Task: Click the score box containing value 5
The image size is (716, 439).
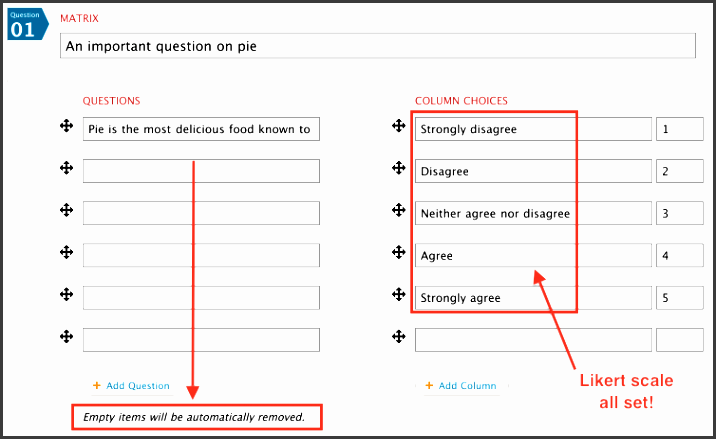Action: [680, 297]
